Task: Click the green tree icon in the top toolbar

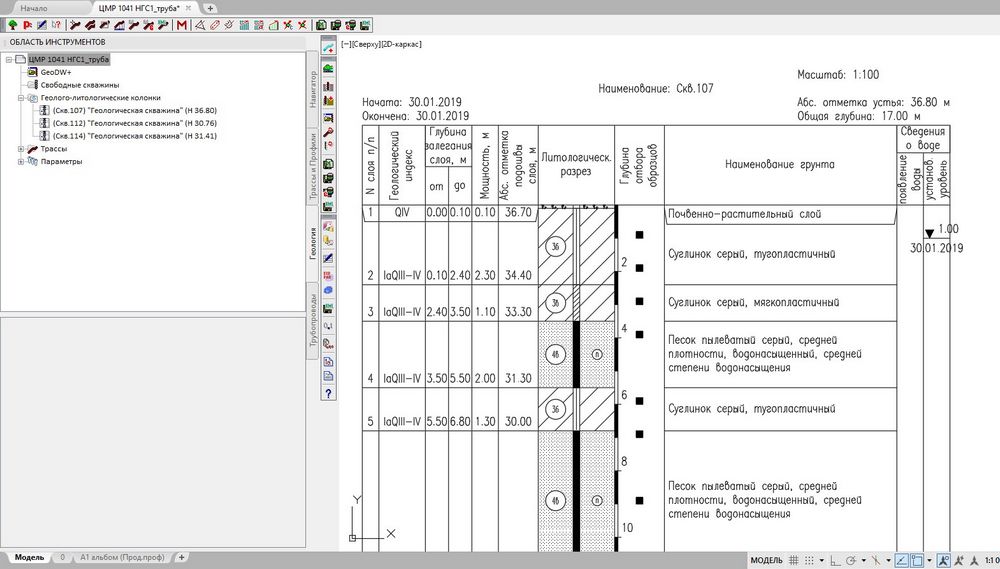Action: pyautogui.click(x=12, y=25)
